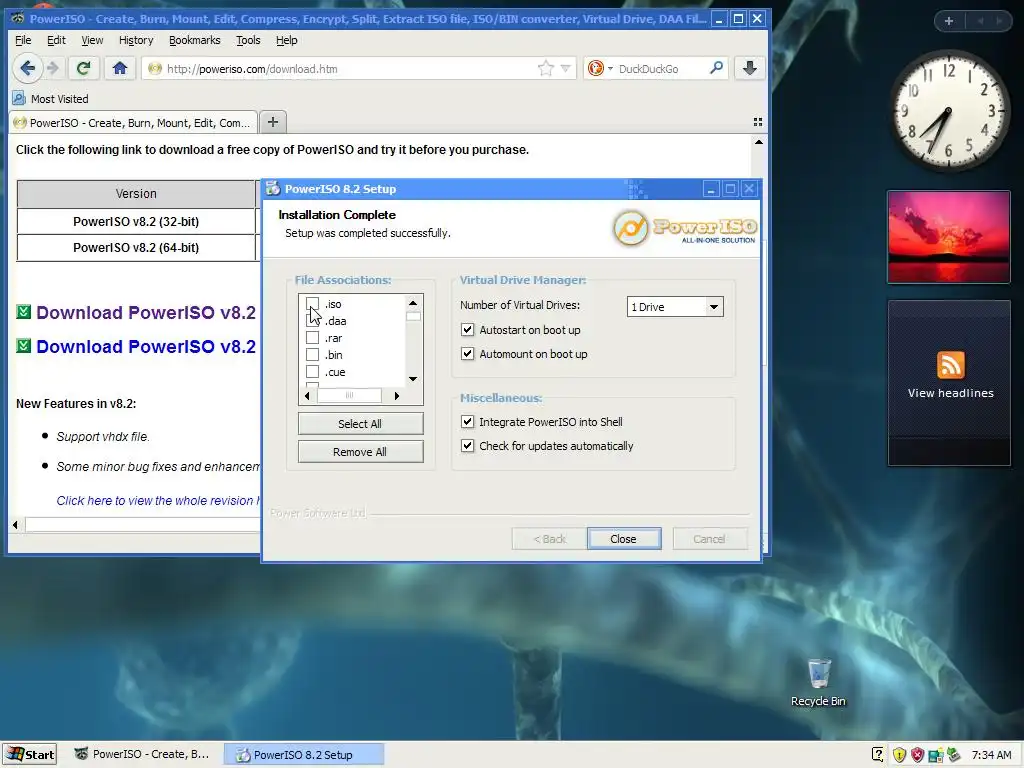
Task: Open the Recycle Bin on desktop
Action: [x=818, y=682]
